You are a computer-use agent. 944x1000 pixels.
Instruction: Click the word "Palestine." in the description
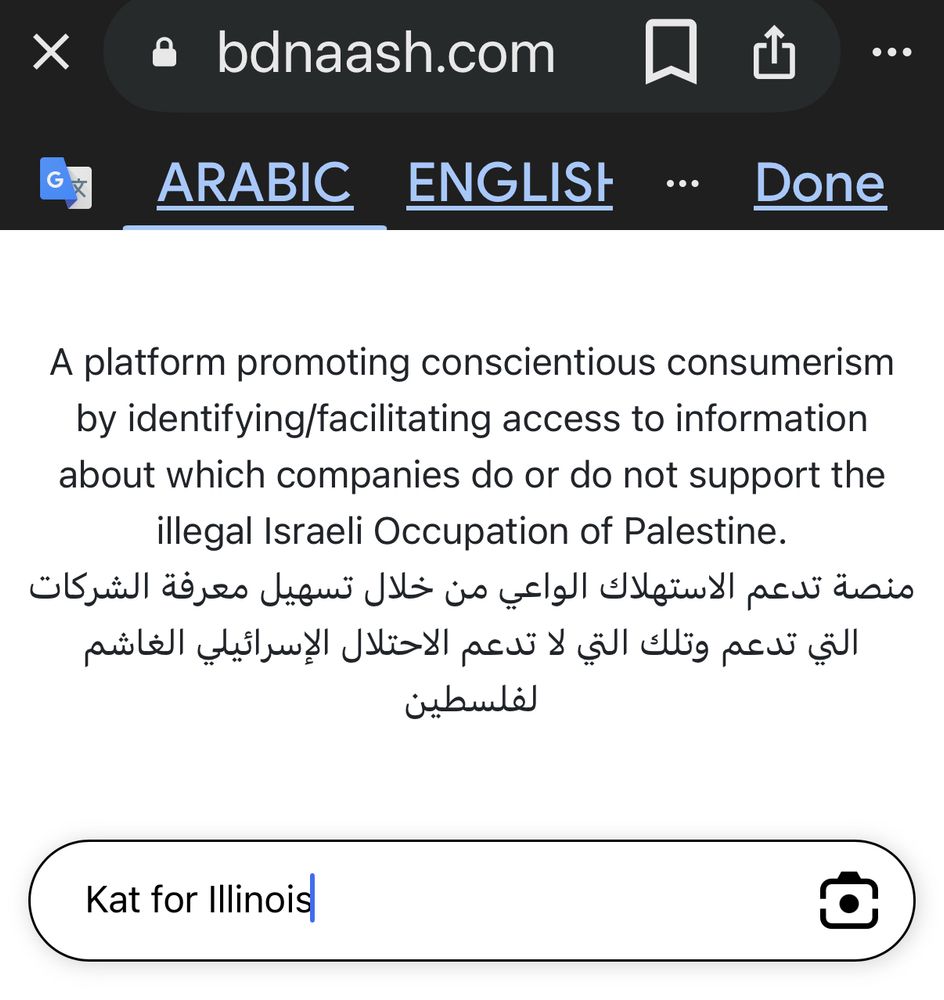(x=705, y=531)
